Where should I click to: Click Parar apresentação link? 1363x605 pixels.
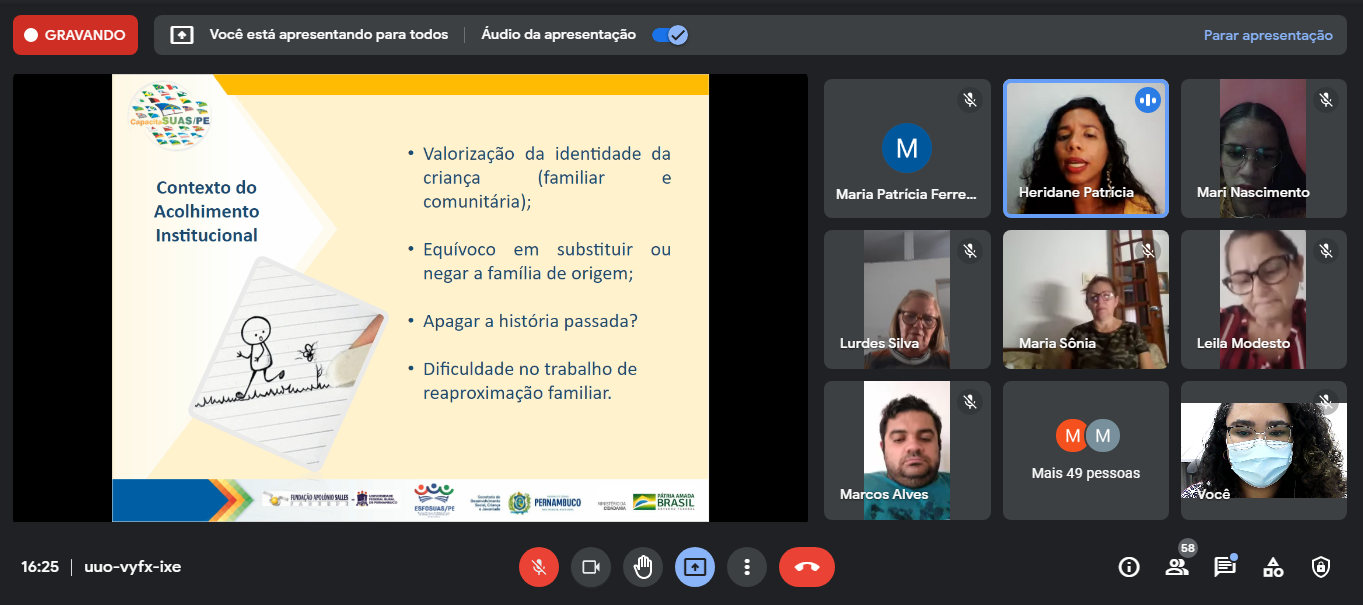(1267, 35)
